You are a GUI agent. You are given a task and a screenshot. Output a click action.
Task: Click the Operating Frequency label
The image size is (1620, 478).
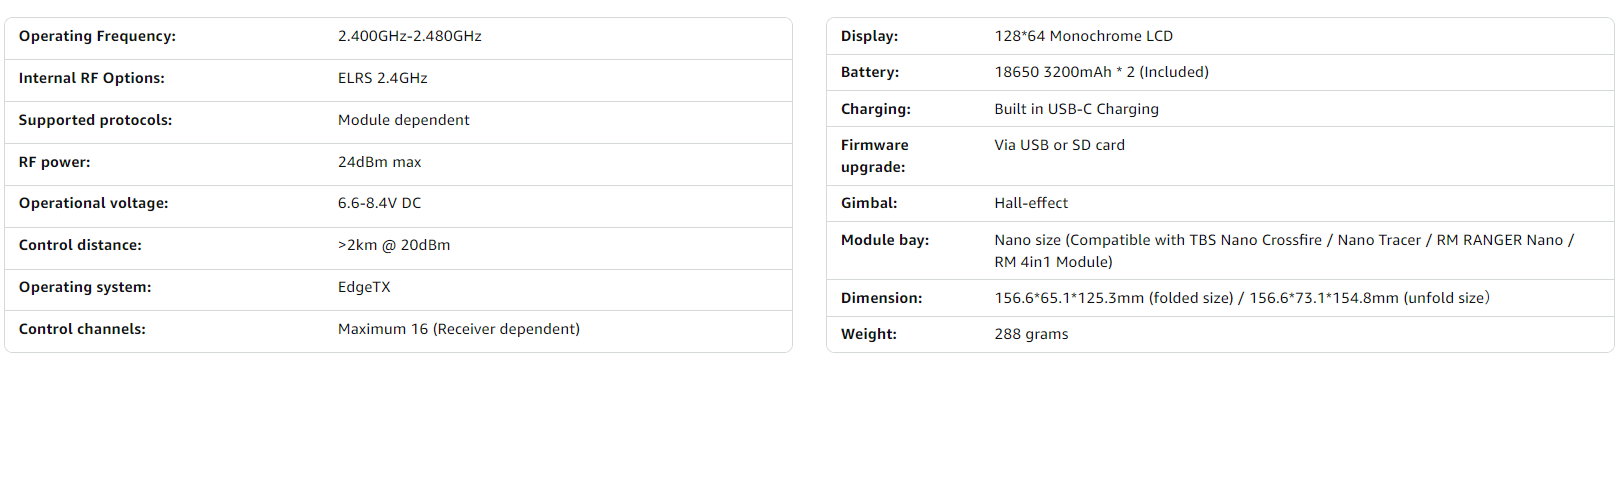click(97, 36)
